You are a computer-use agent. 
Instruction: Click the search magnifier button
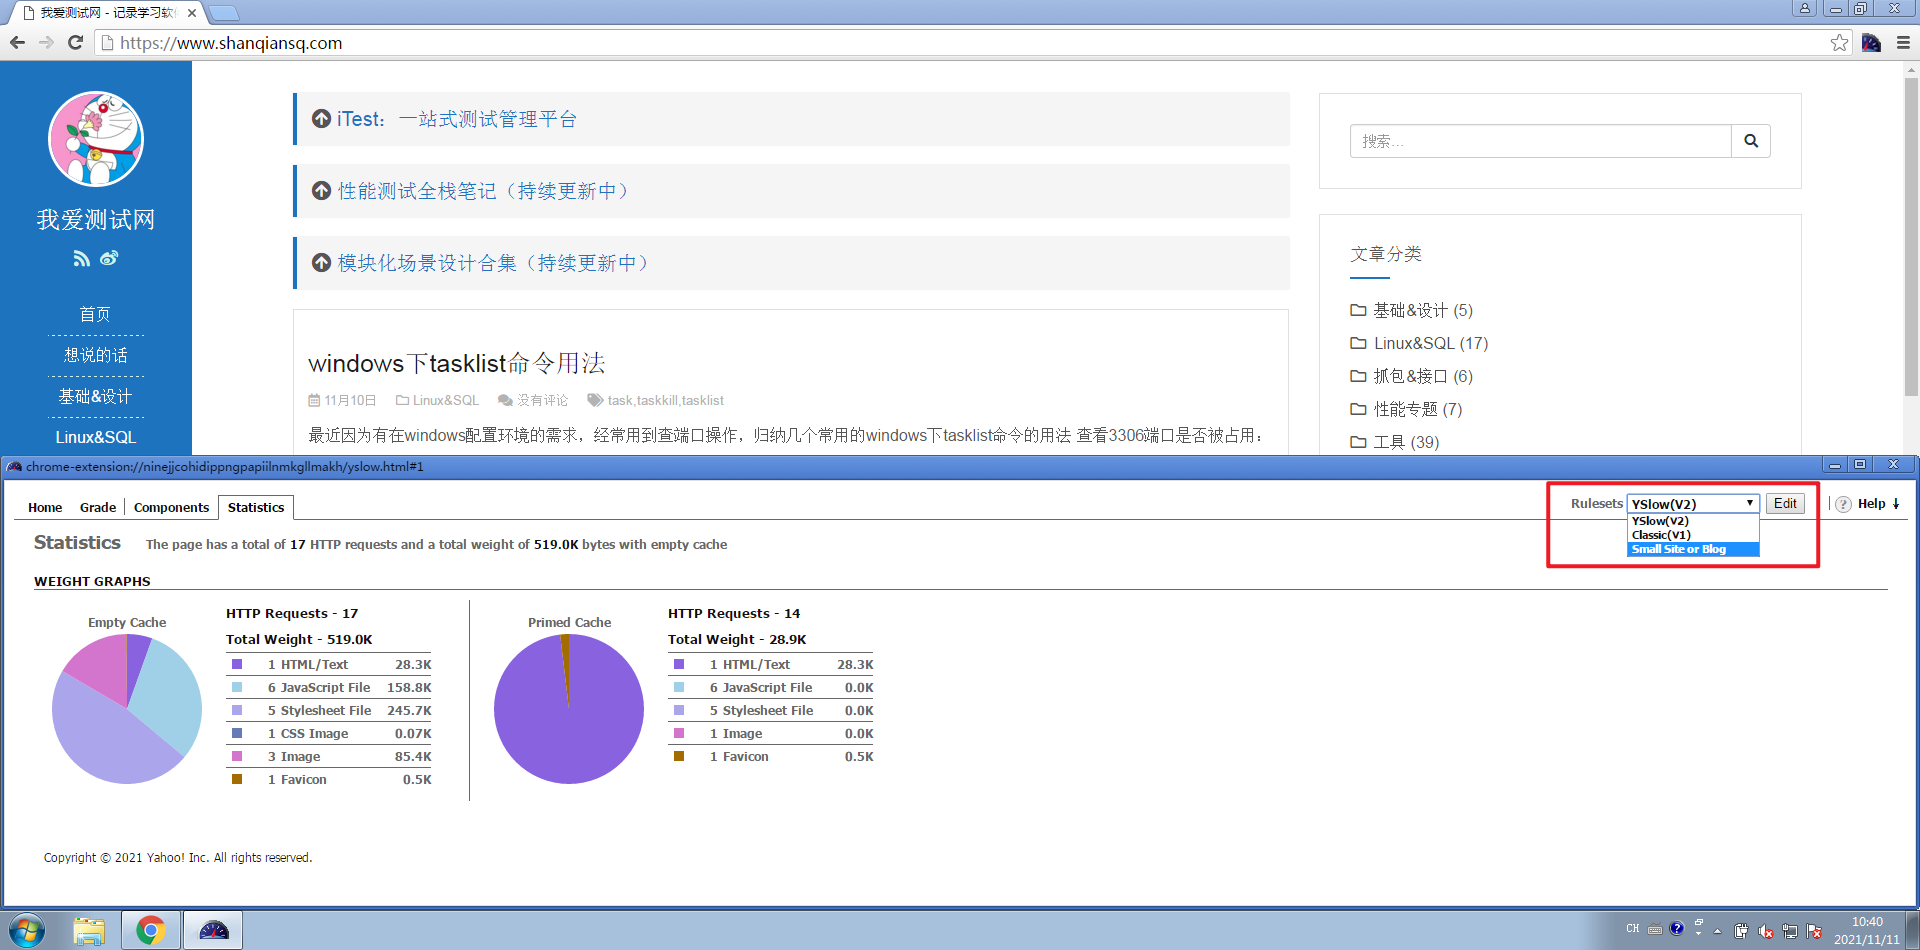[1751, 141]
